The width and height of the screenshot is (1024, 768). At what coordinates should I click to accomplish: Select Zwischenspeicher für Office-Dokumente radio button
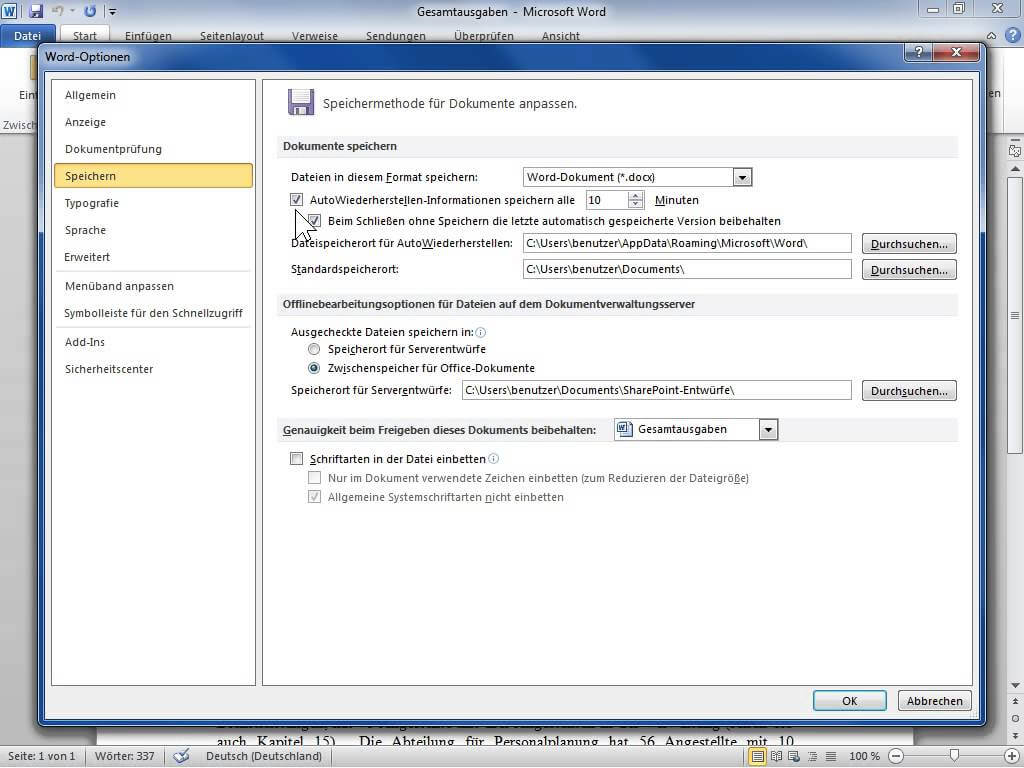[314, 368]
